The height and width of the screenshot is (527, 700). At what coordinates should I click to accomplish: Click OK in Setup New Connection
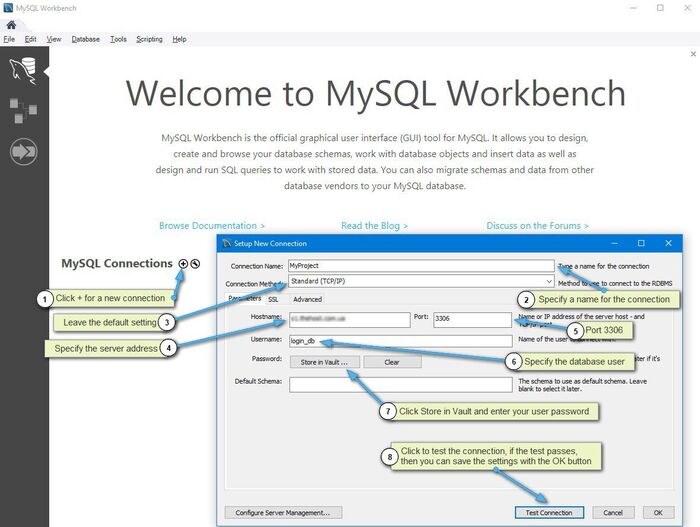[658, 513]
